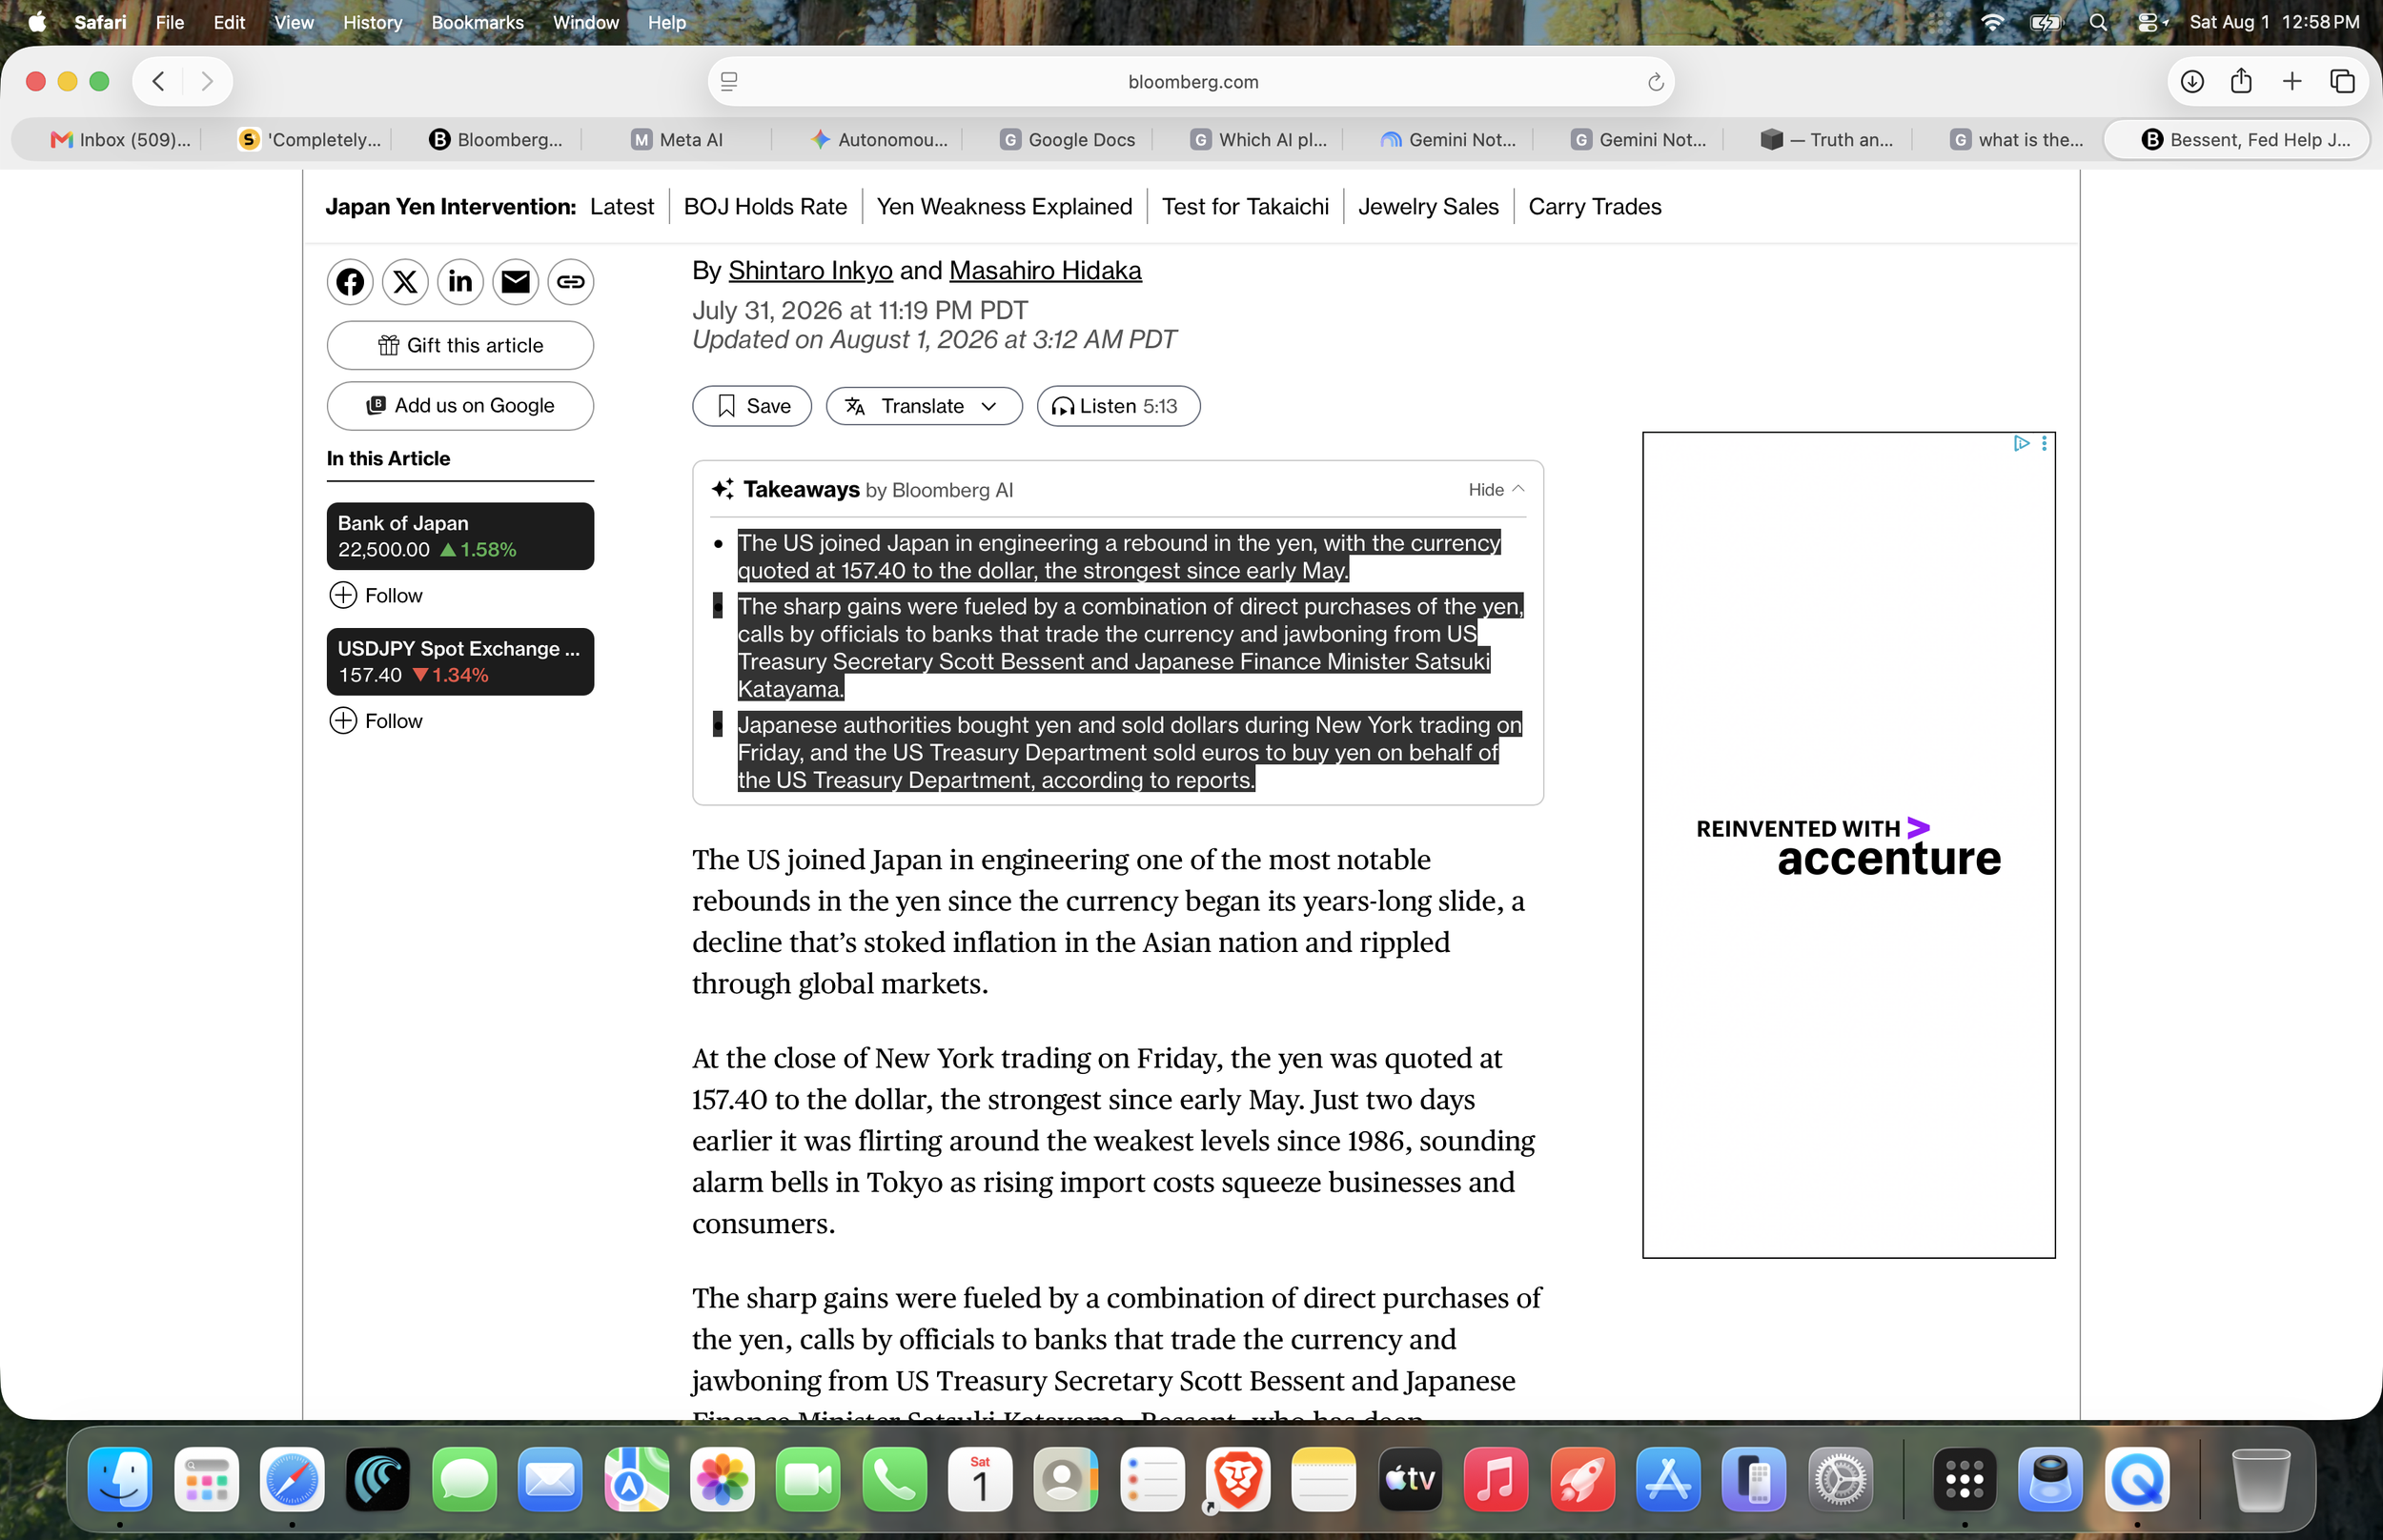Open Trash in the Dock
The image size is (2383, 1540).
2260,1479
